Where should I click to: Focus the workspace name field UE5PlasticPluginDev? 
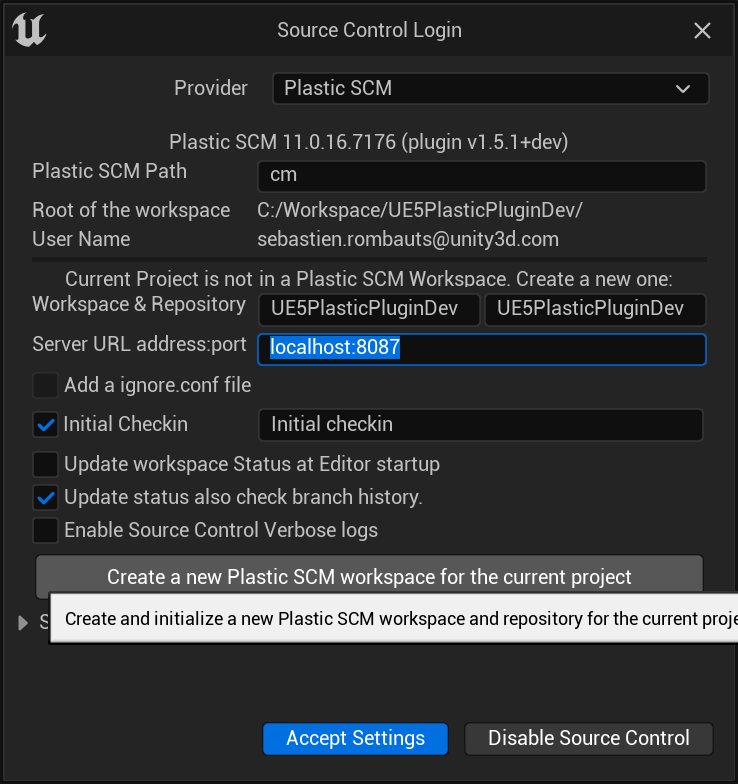(x=369, y=310)
